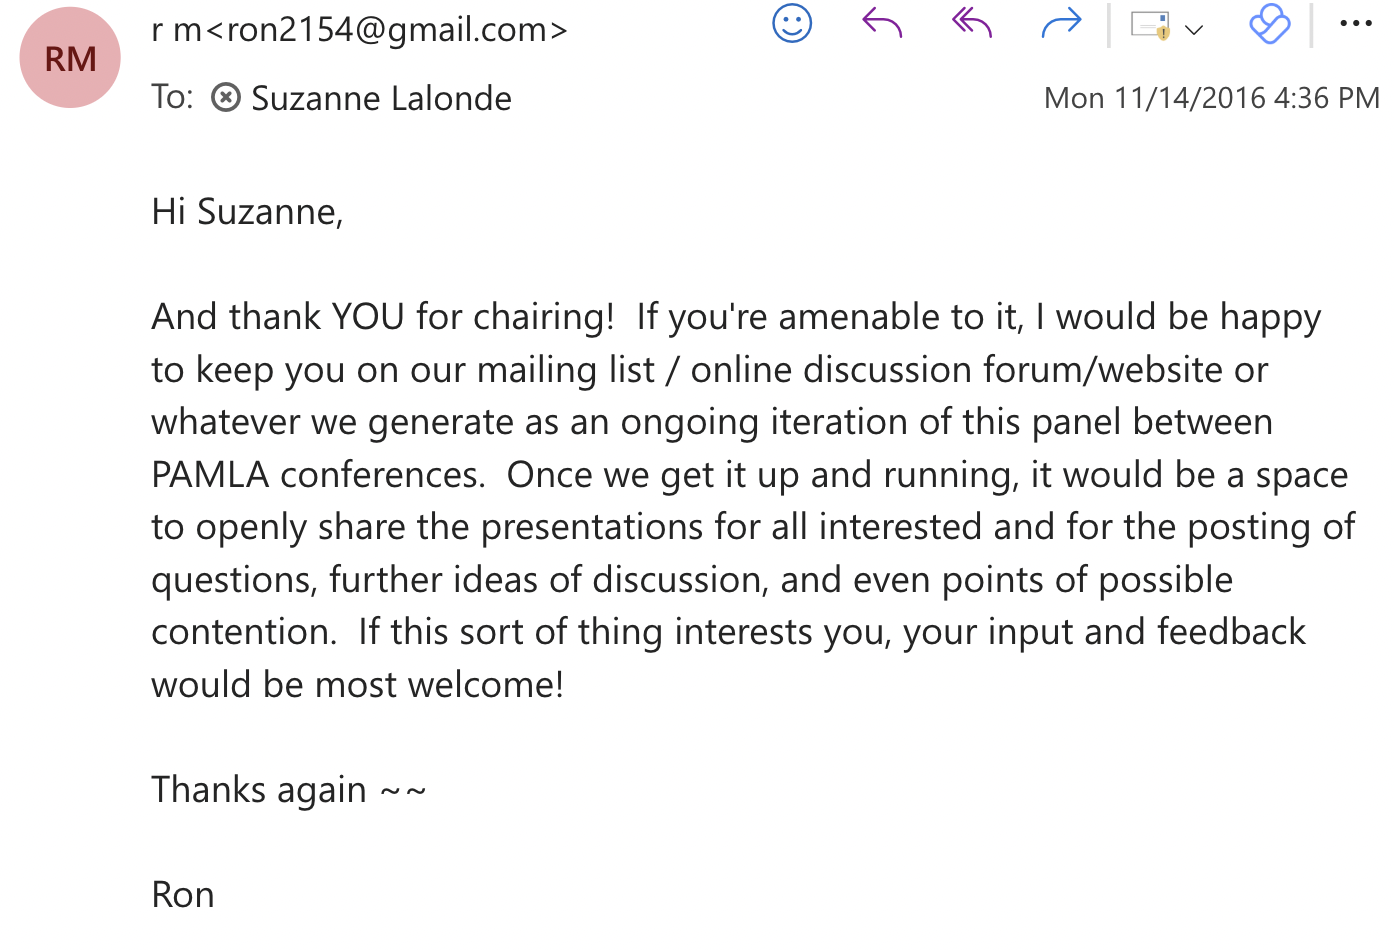Click the "Ron" signature text

click(x=183, y=895)
